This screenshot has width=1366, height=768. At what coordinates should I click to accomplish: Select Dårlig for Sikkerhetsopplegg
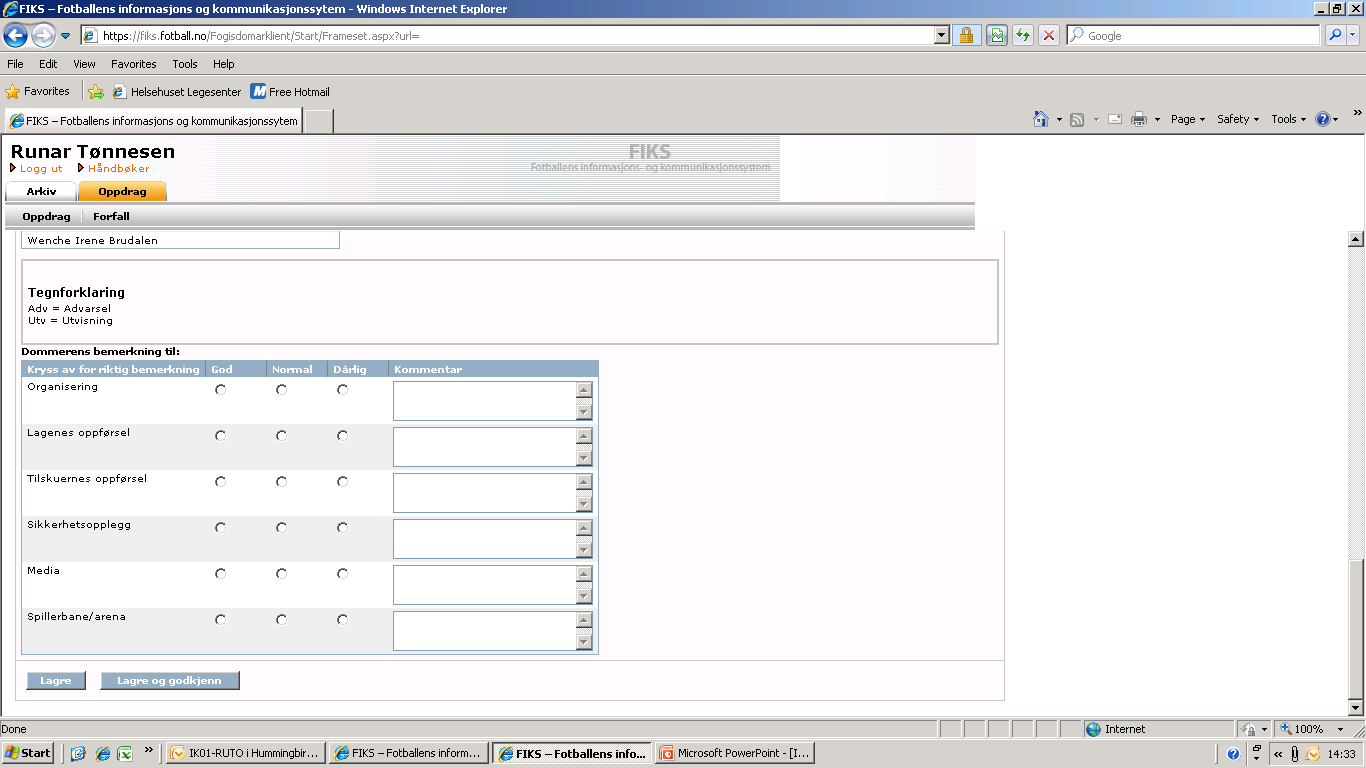click(x=343, y=528)
